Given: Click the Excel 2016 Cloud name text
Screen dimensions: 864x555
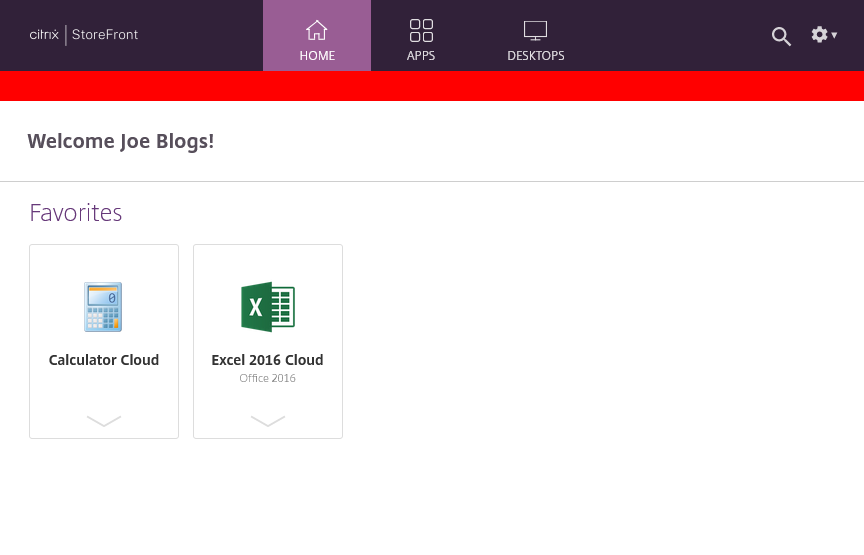Looking at the screenshot, I should coord(268,360).
